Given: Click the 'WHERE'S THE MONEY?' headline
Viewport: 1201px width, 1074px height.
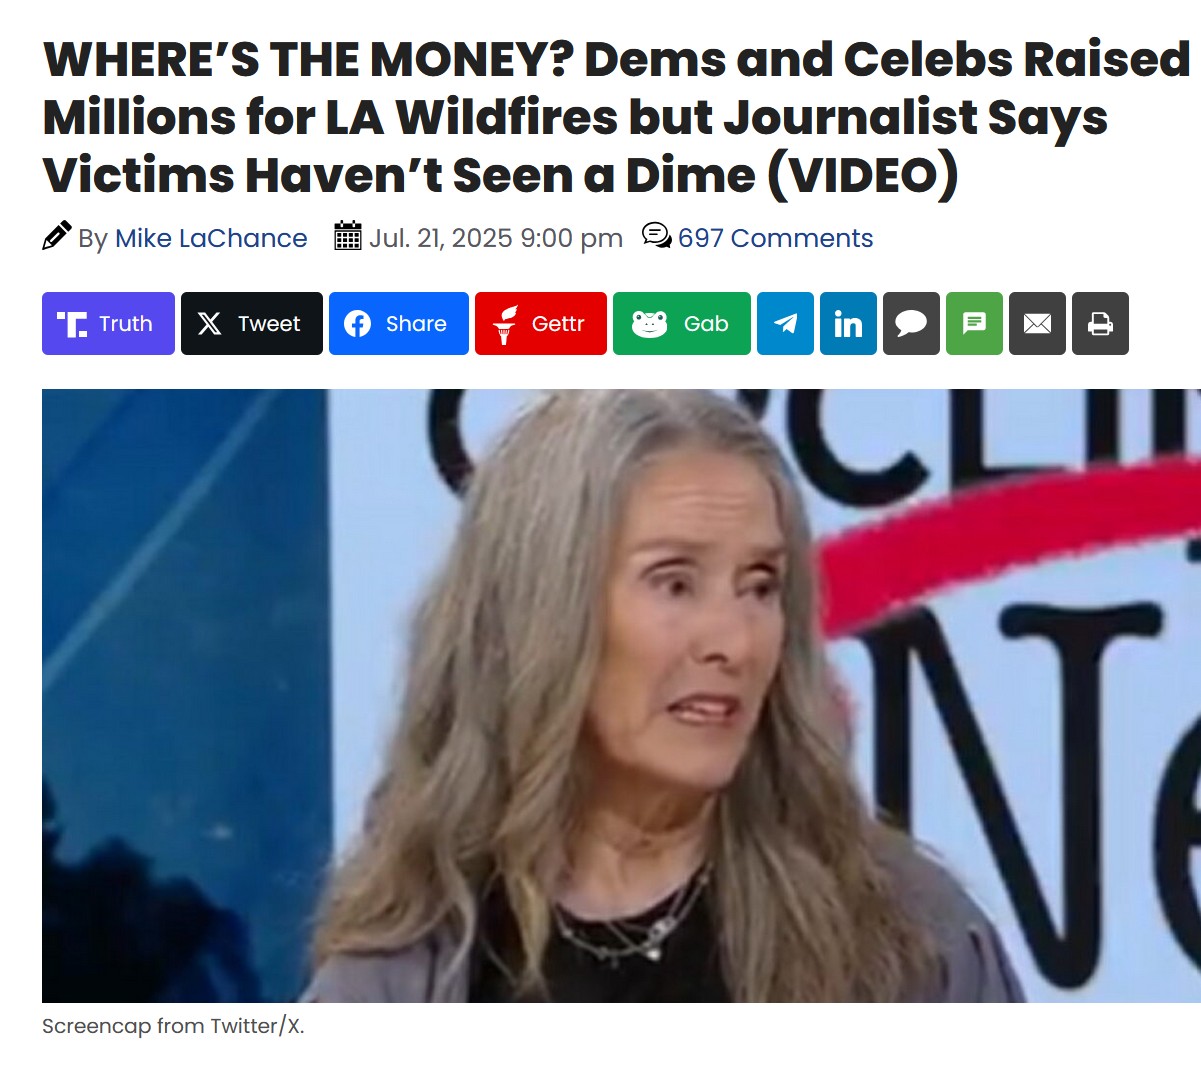Looking at the screenshot, I should pyautogui.click(x=616, y=117).
